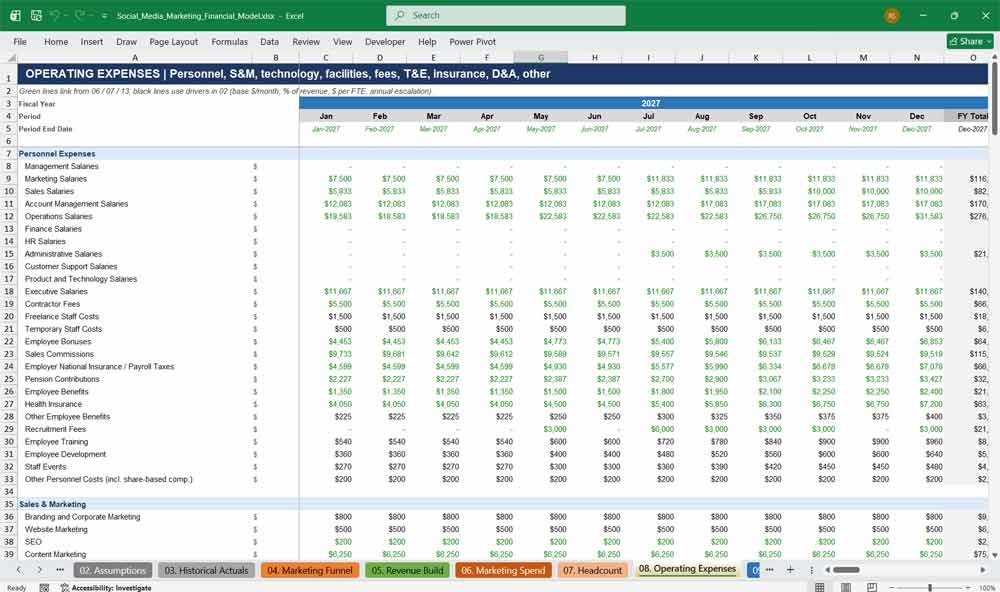The width and height of the screenshot is (1000, 592).
Task: Open the Insert ribbon tab
Action: click(92, 41)
